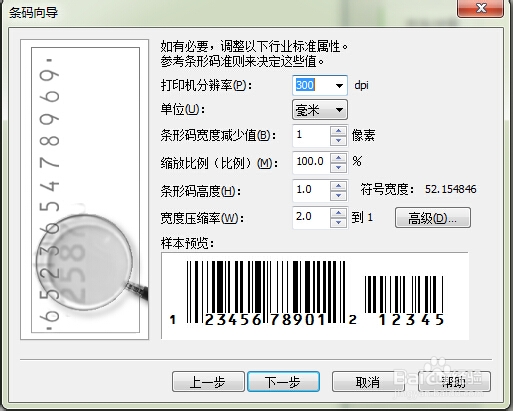Click the sample barcode preview image
The image size is (513, 411).
[x=315, y=296]
